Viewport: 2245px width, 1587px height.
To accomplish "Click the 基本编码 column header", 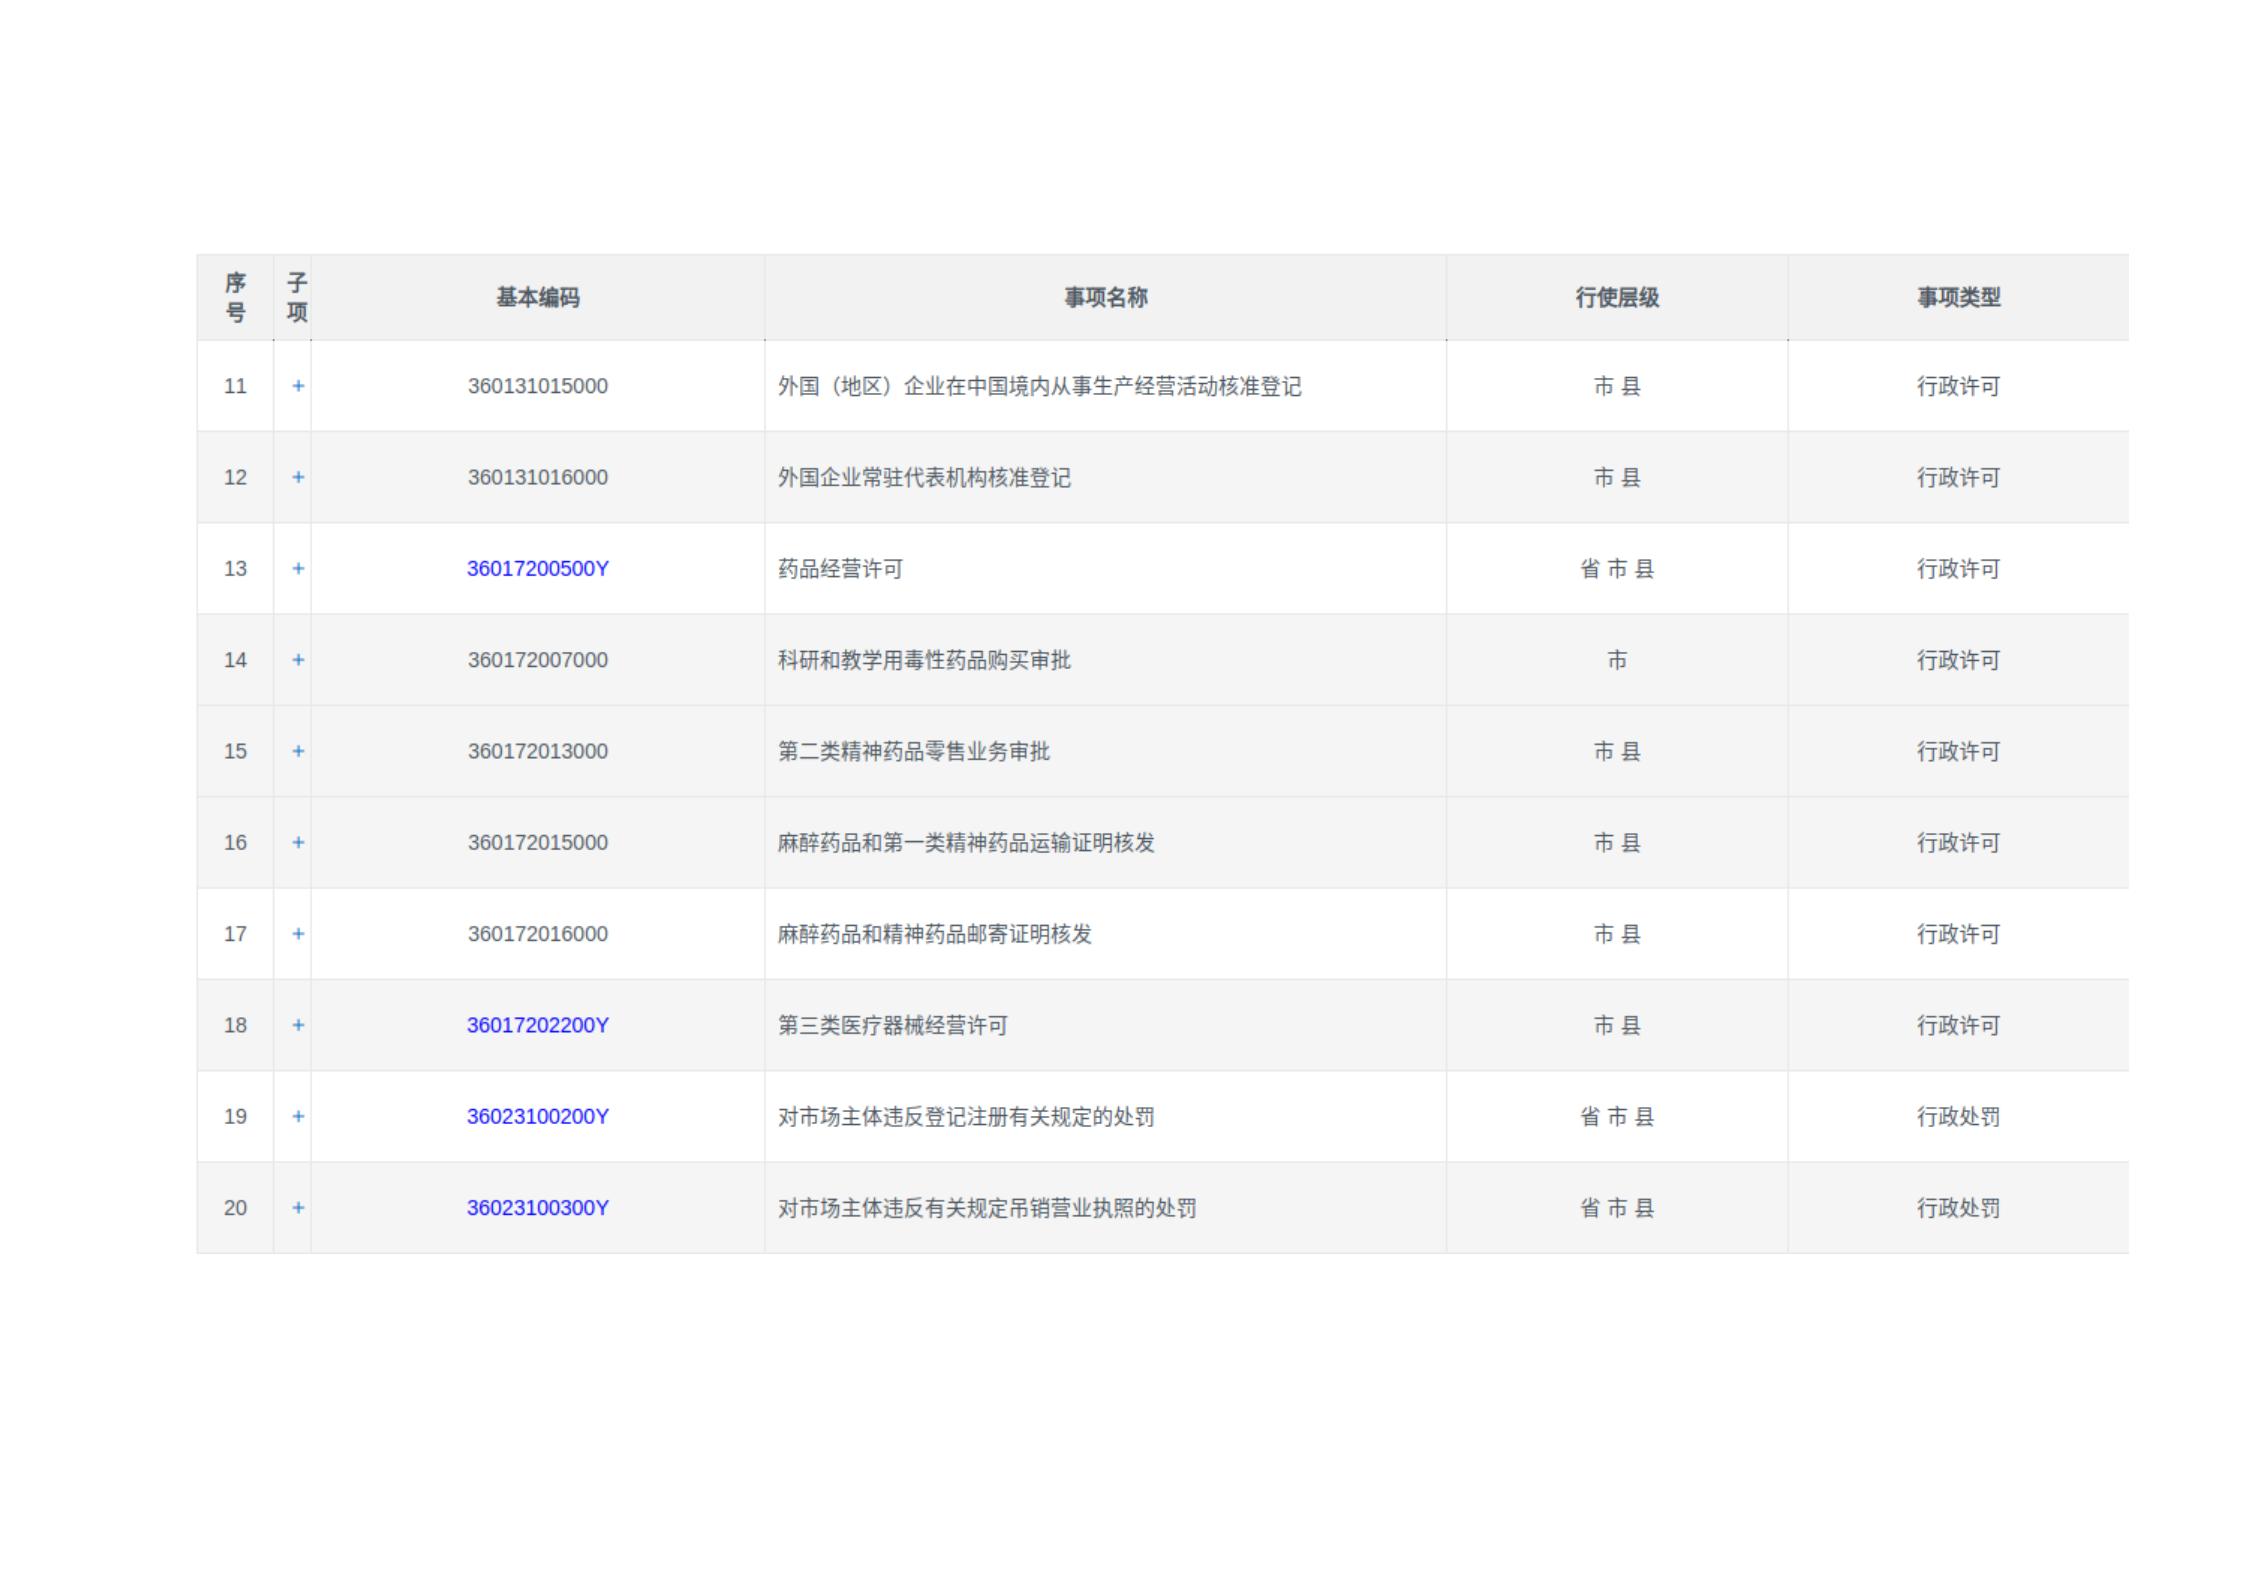I will click(537, 297).
